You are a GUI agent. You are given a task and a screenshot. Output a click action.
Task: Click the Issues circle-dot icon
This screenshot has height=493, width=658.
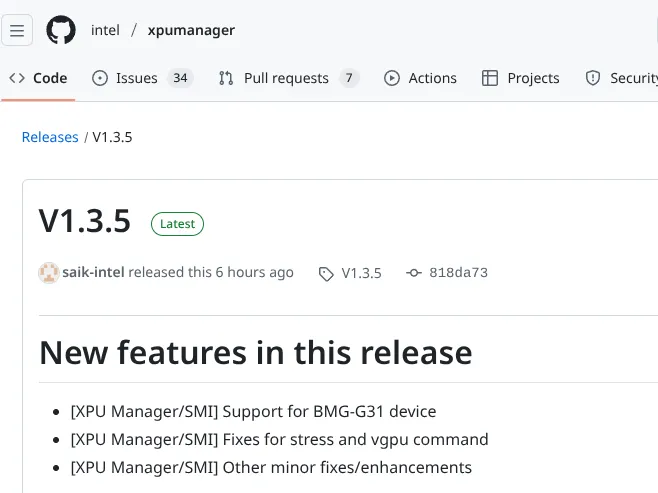100,78
